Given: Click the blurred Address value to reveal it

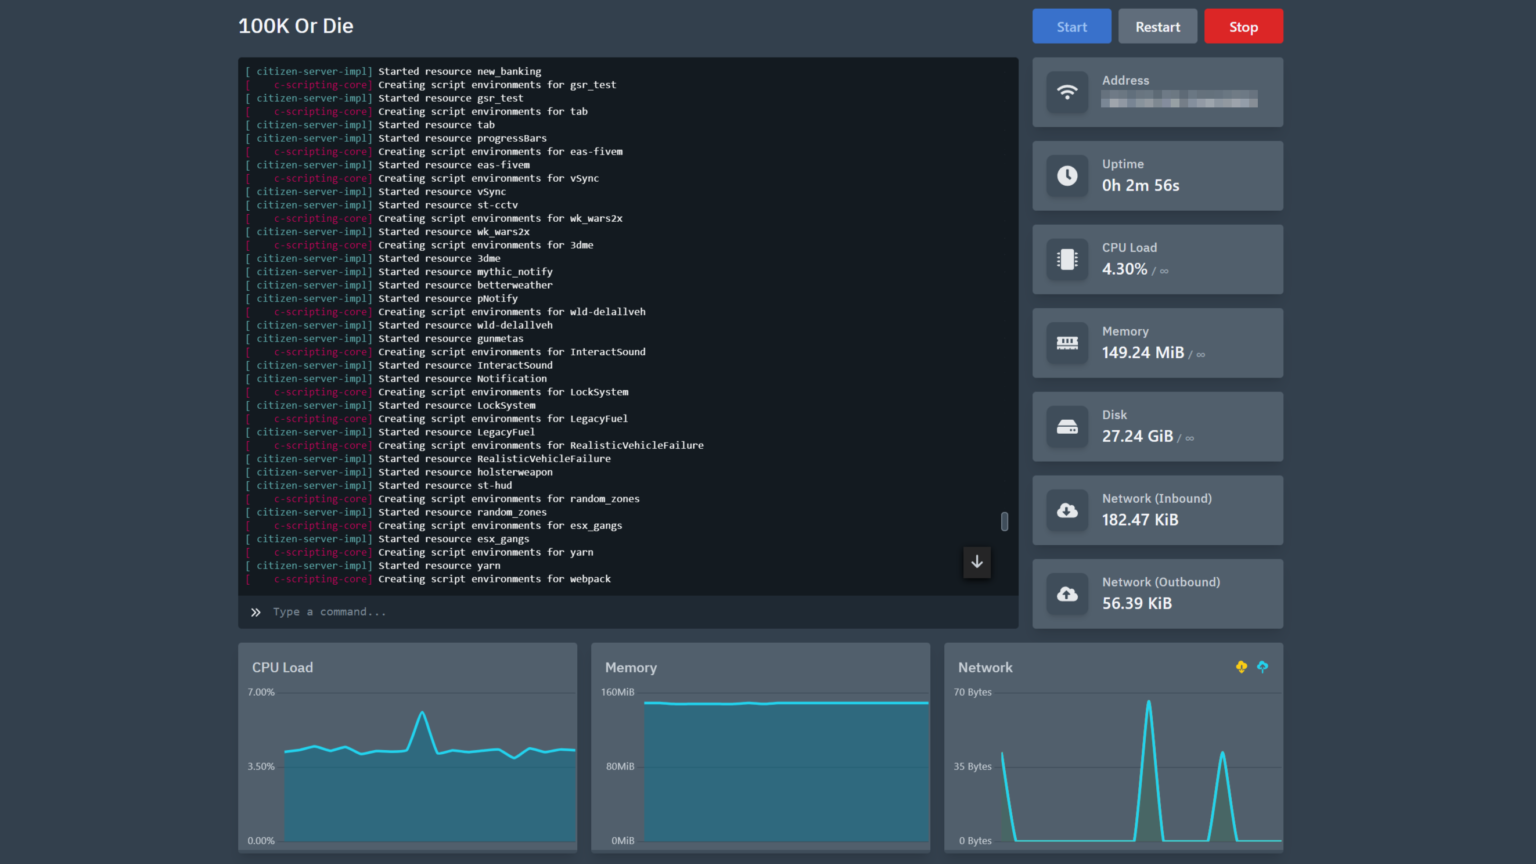Looking at the screenshot, I should [x=1178, y=100].
